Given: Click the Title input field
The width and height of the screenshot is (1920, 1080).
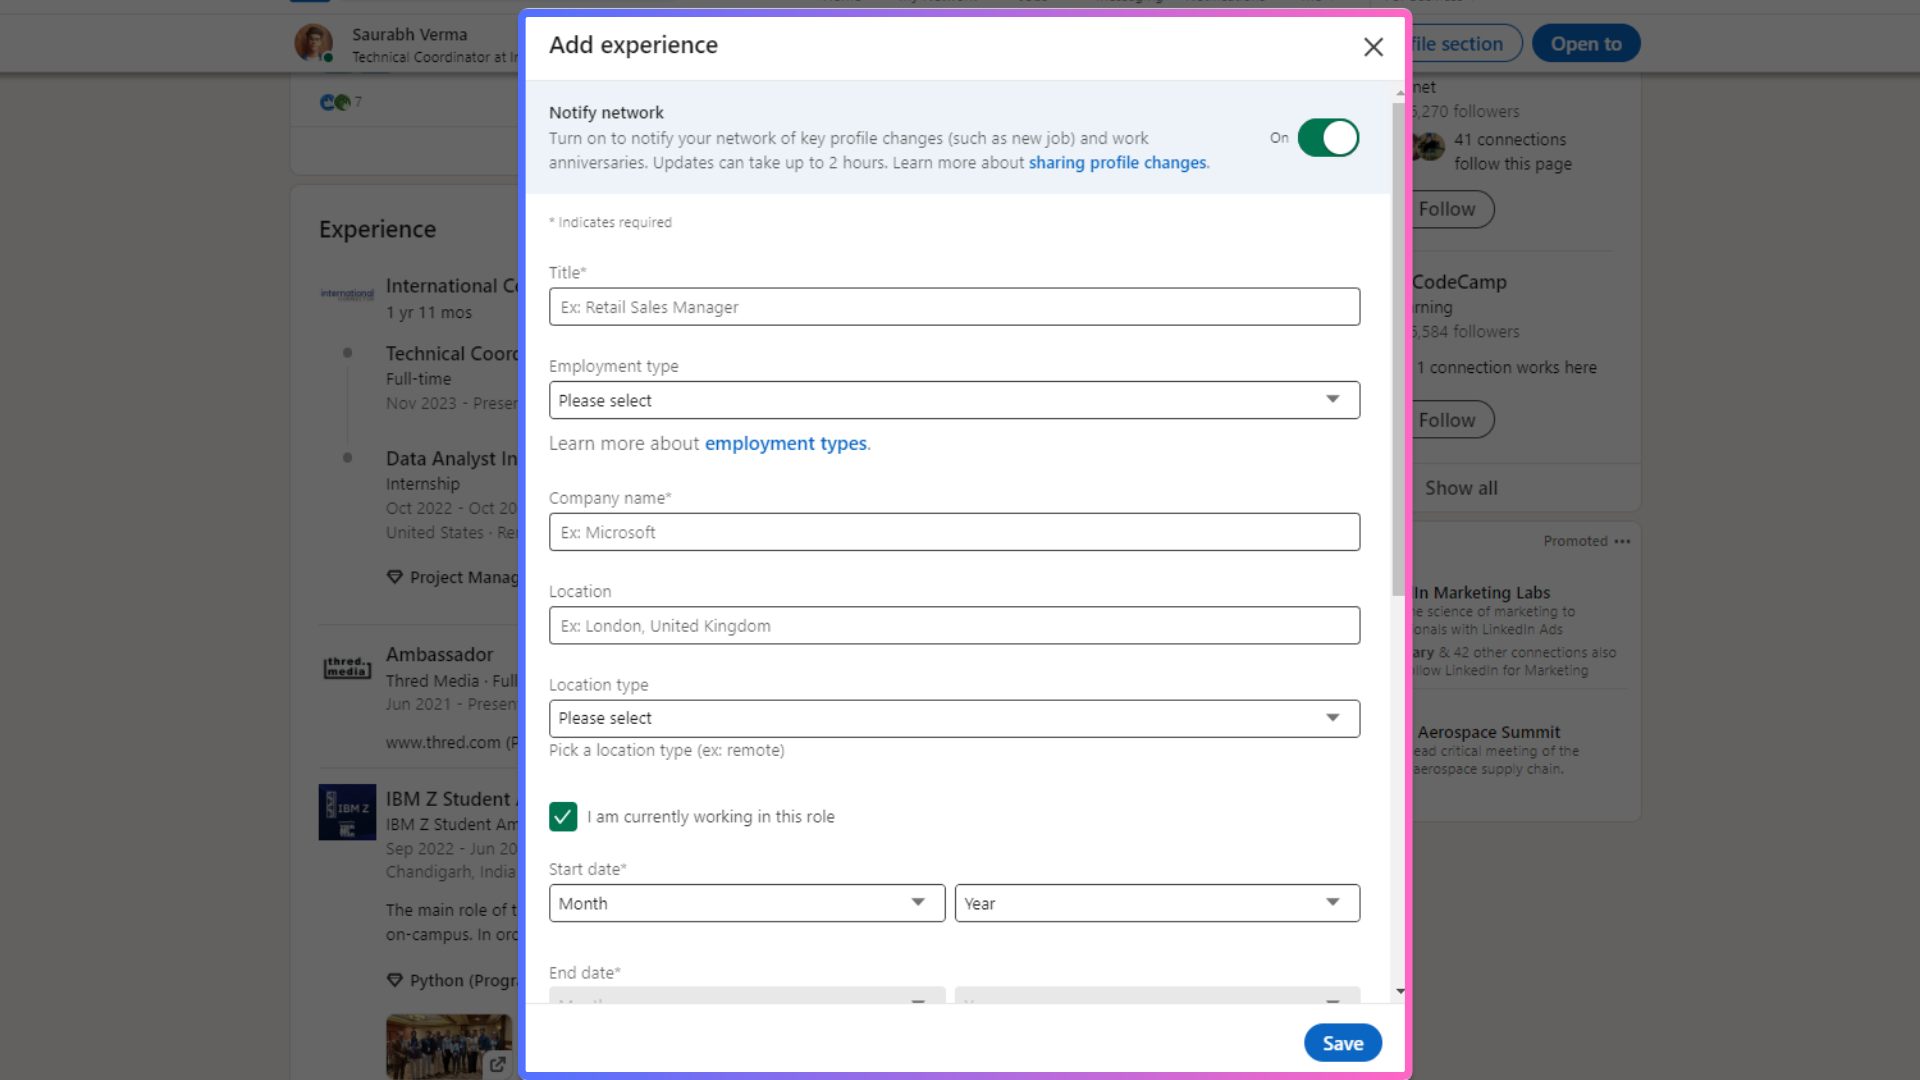Looking at the screenshot, I should click(953, 307).
